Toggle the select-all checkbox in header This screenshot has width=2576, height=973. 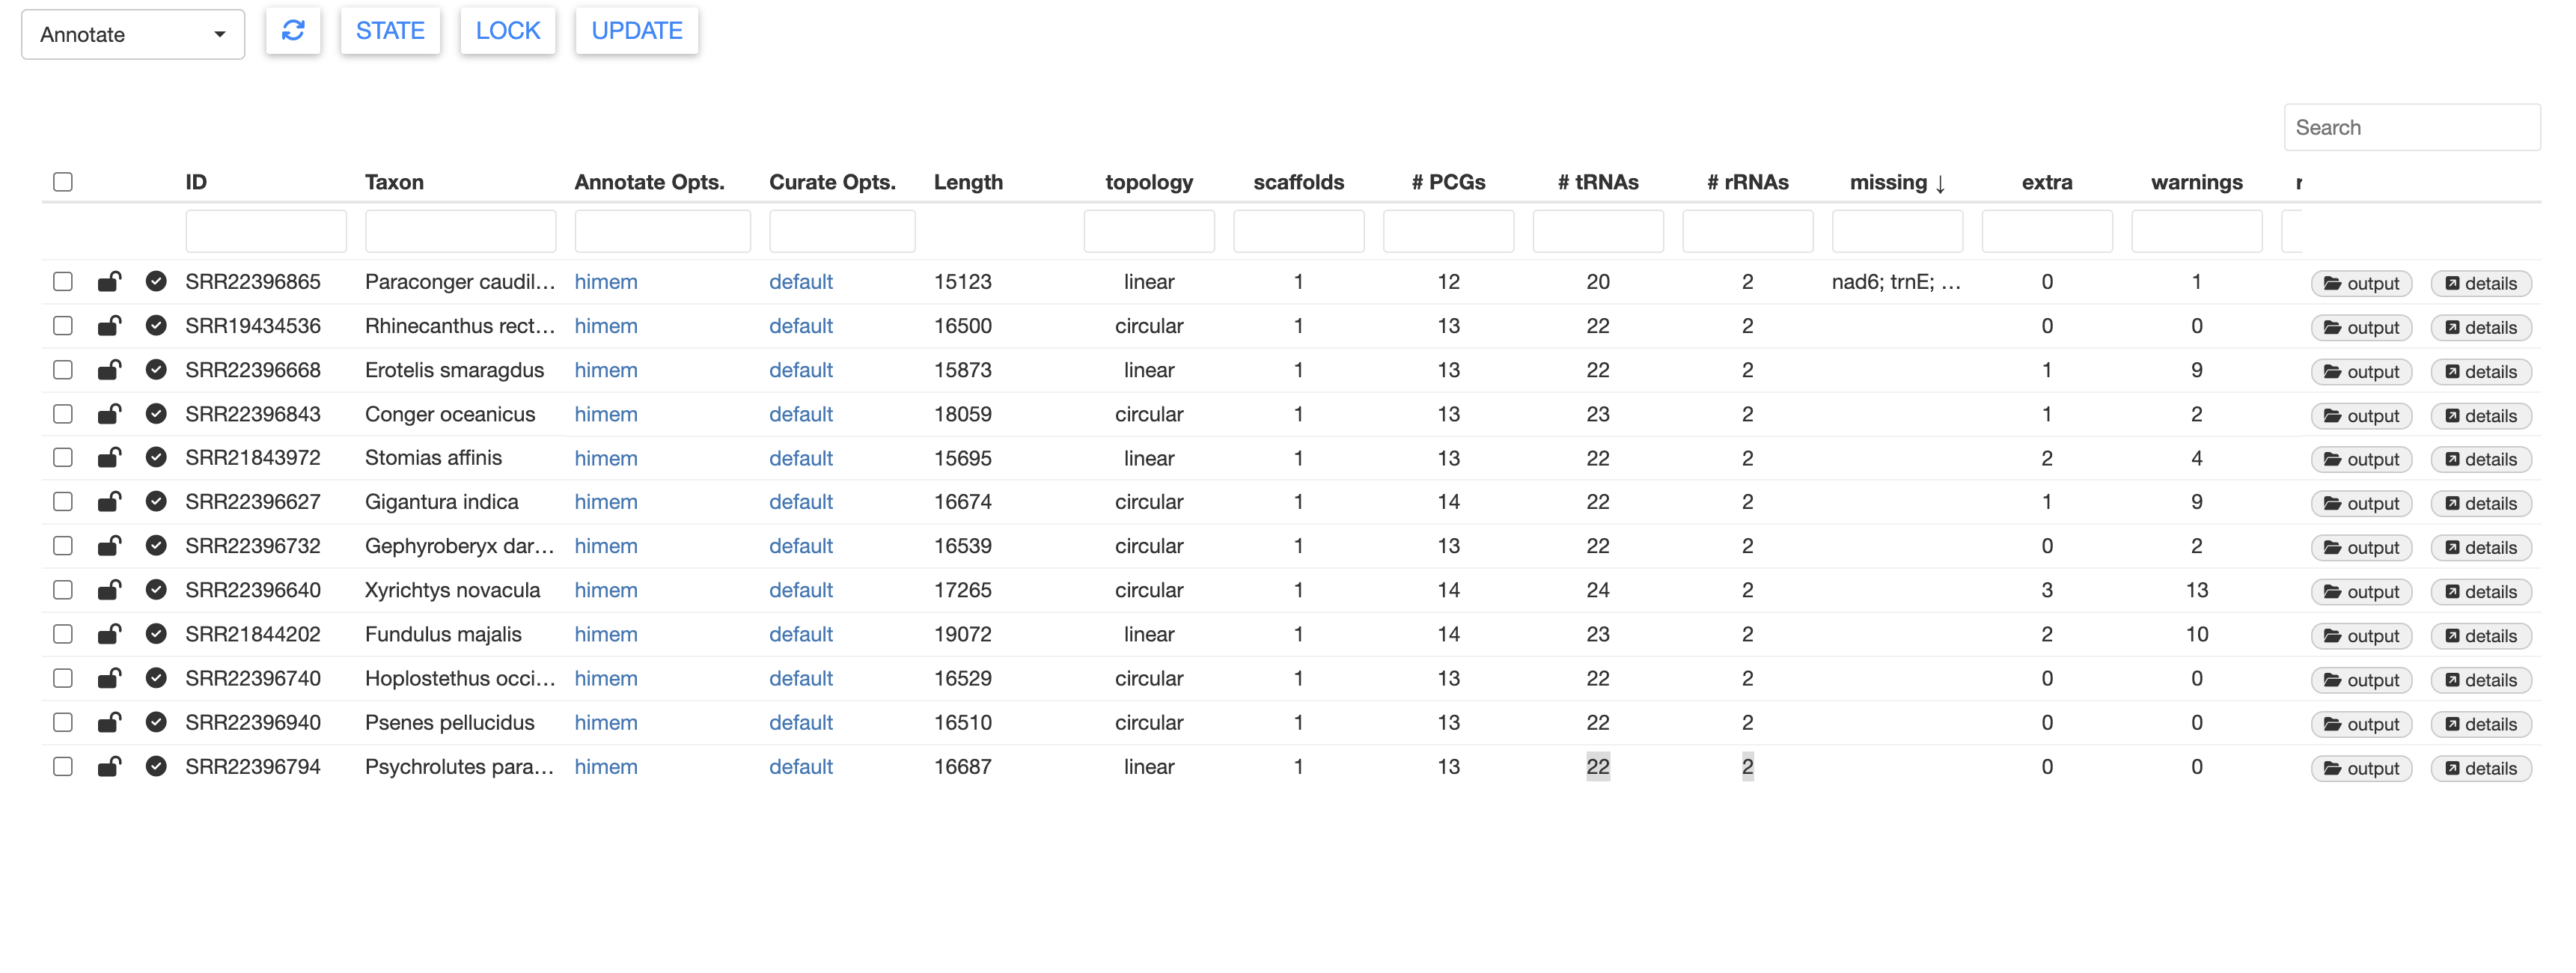tap(63, 182)
